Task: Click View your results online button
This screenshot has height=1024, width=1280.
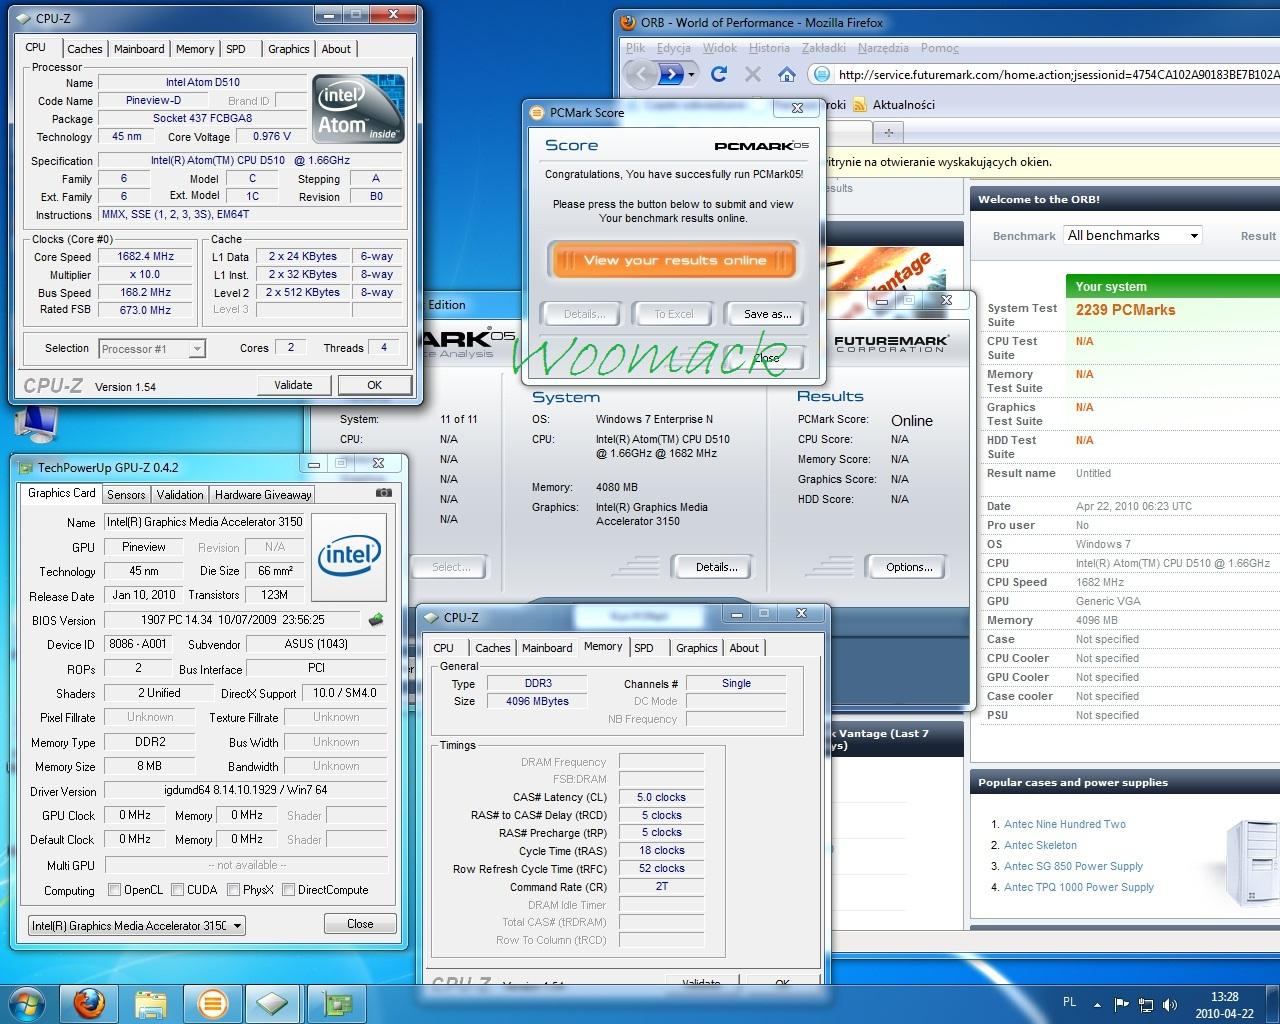Action: point(673,260)
